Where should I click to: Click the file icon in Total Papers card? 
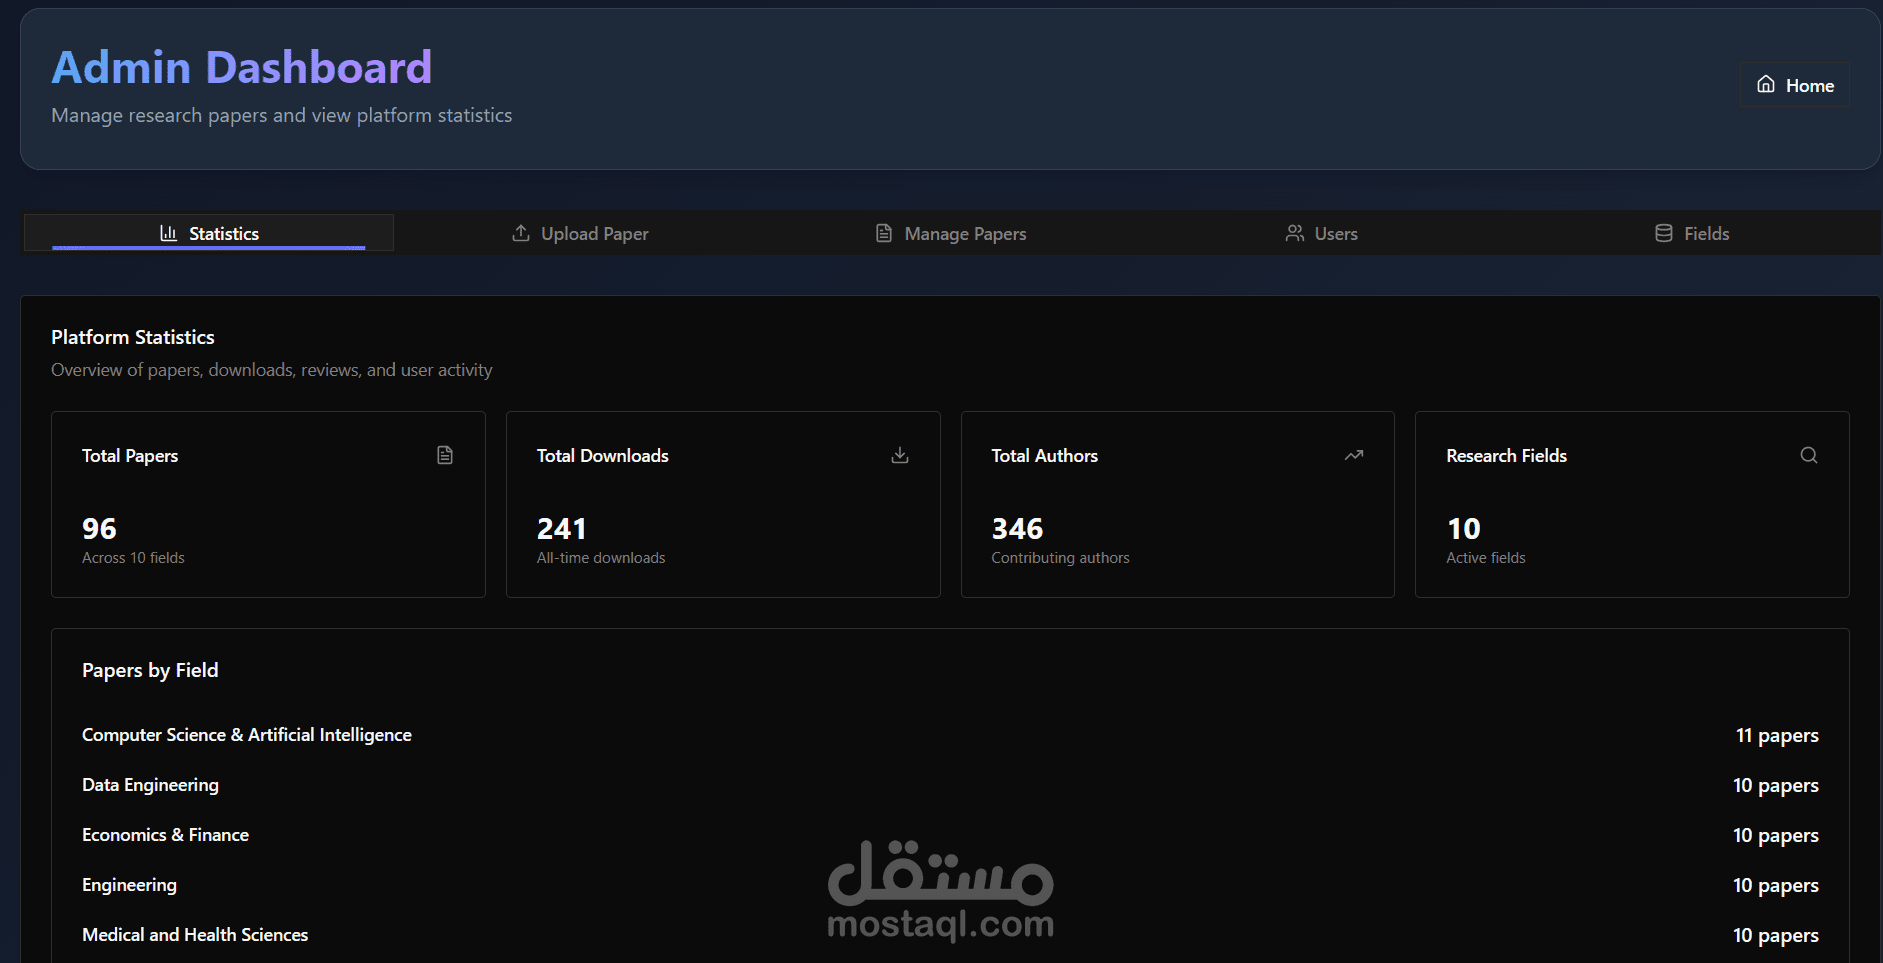[445, 455]
